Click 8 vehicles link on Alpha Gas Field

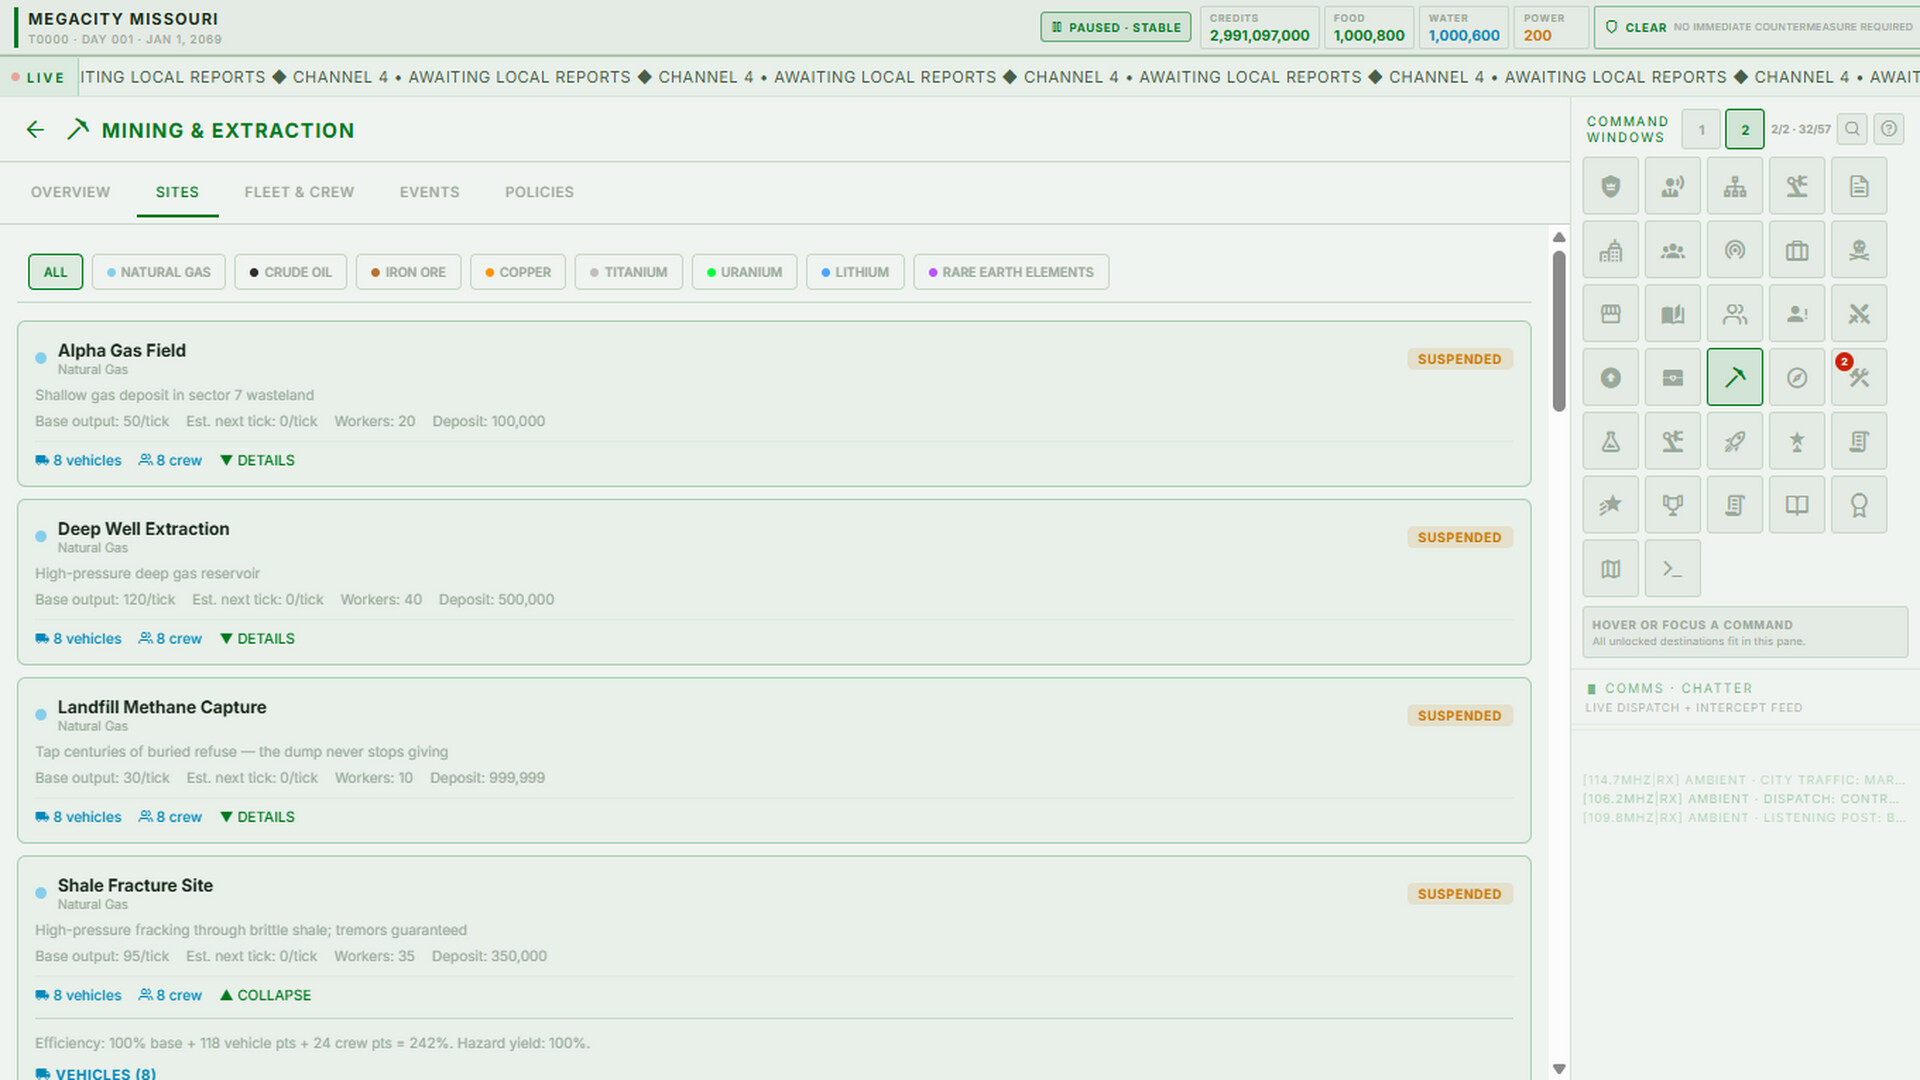(78, 460)
